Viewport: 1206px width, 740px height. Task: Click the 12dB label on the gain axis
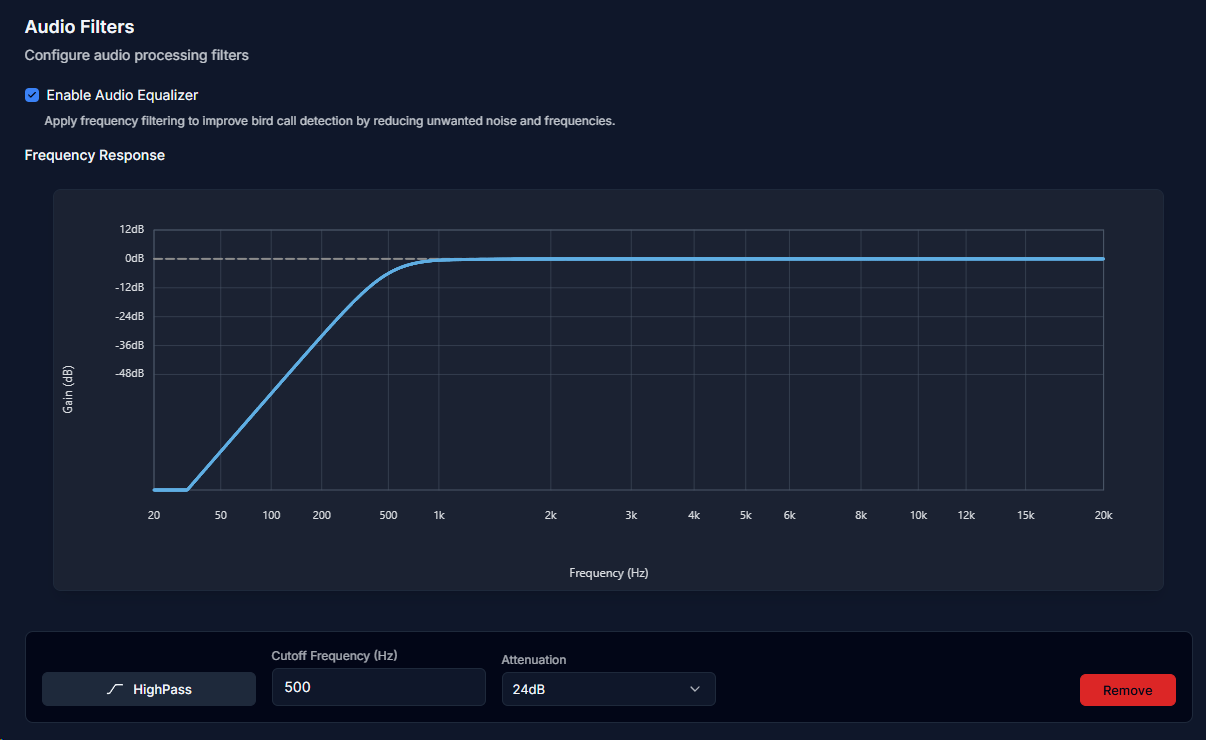click(132, 229)
